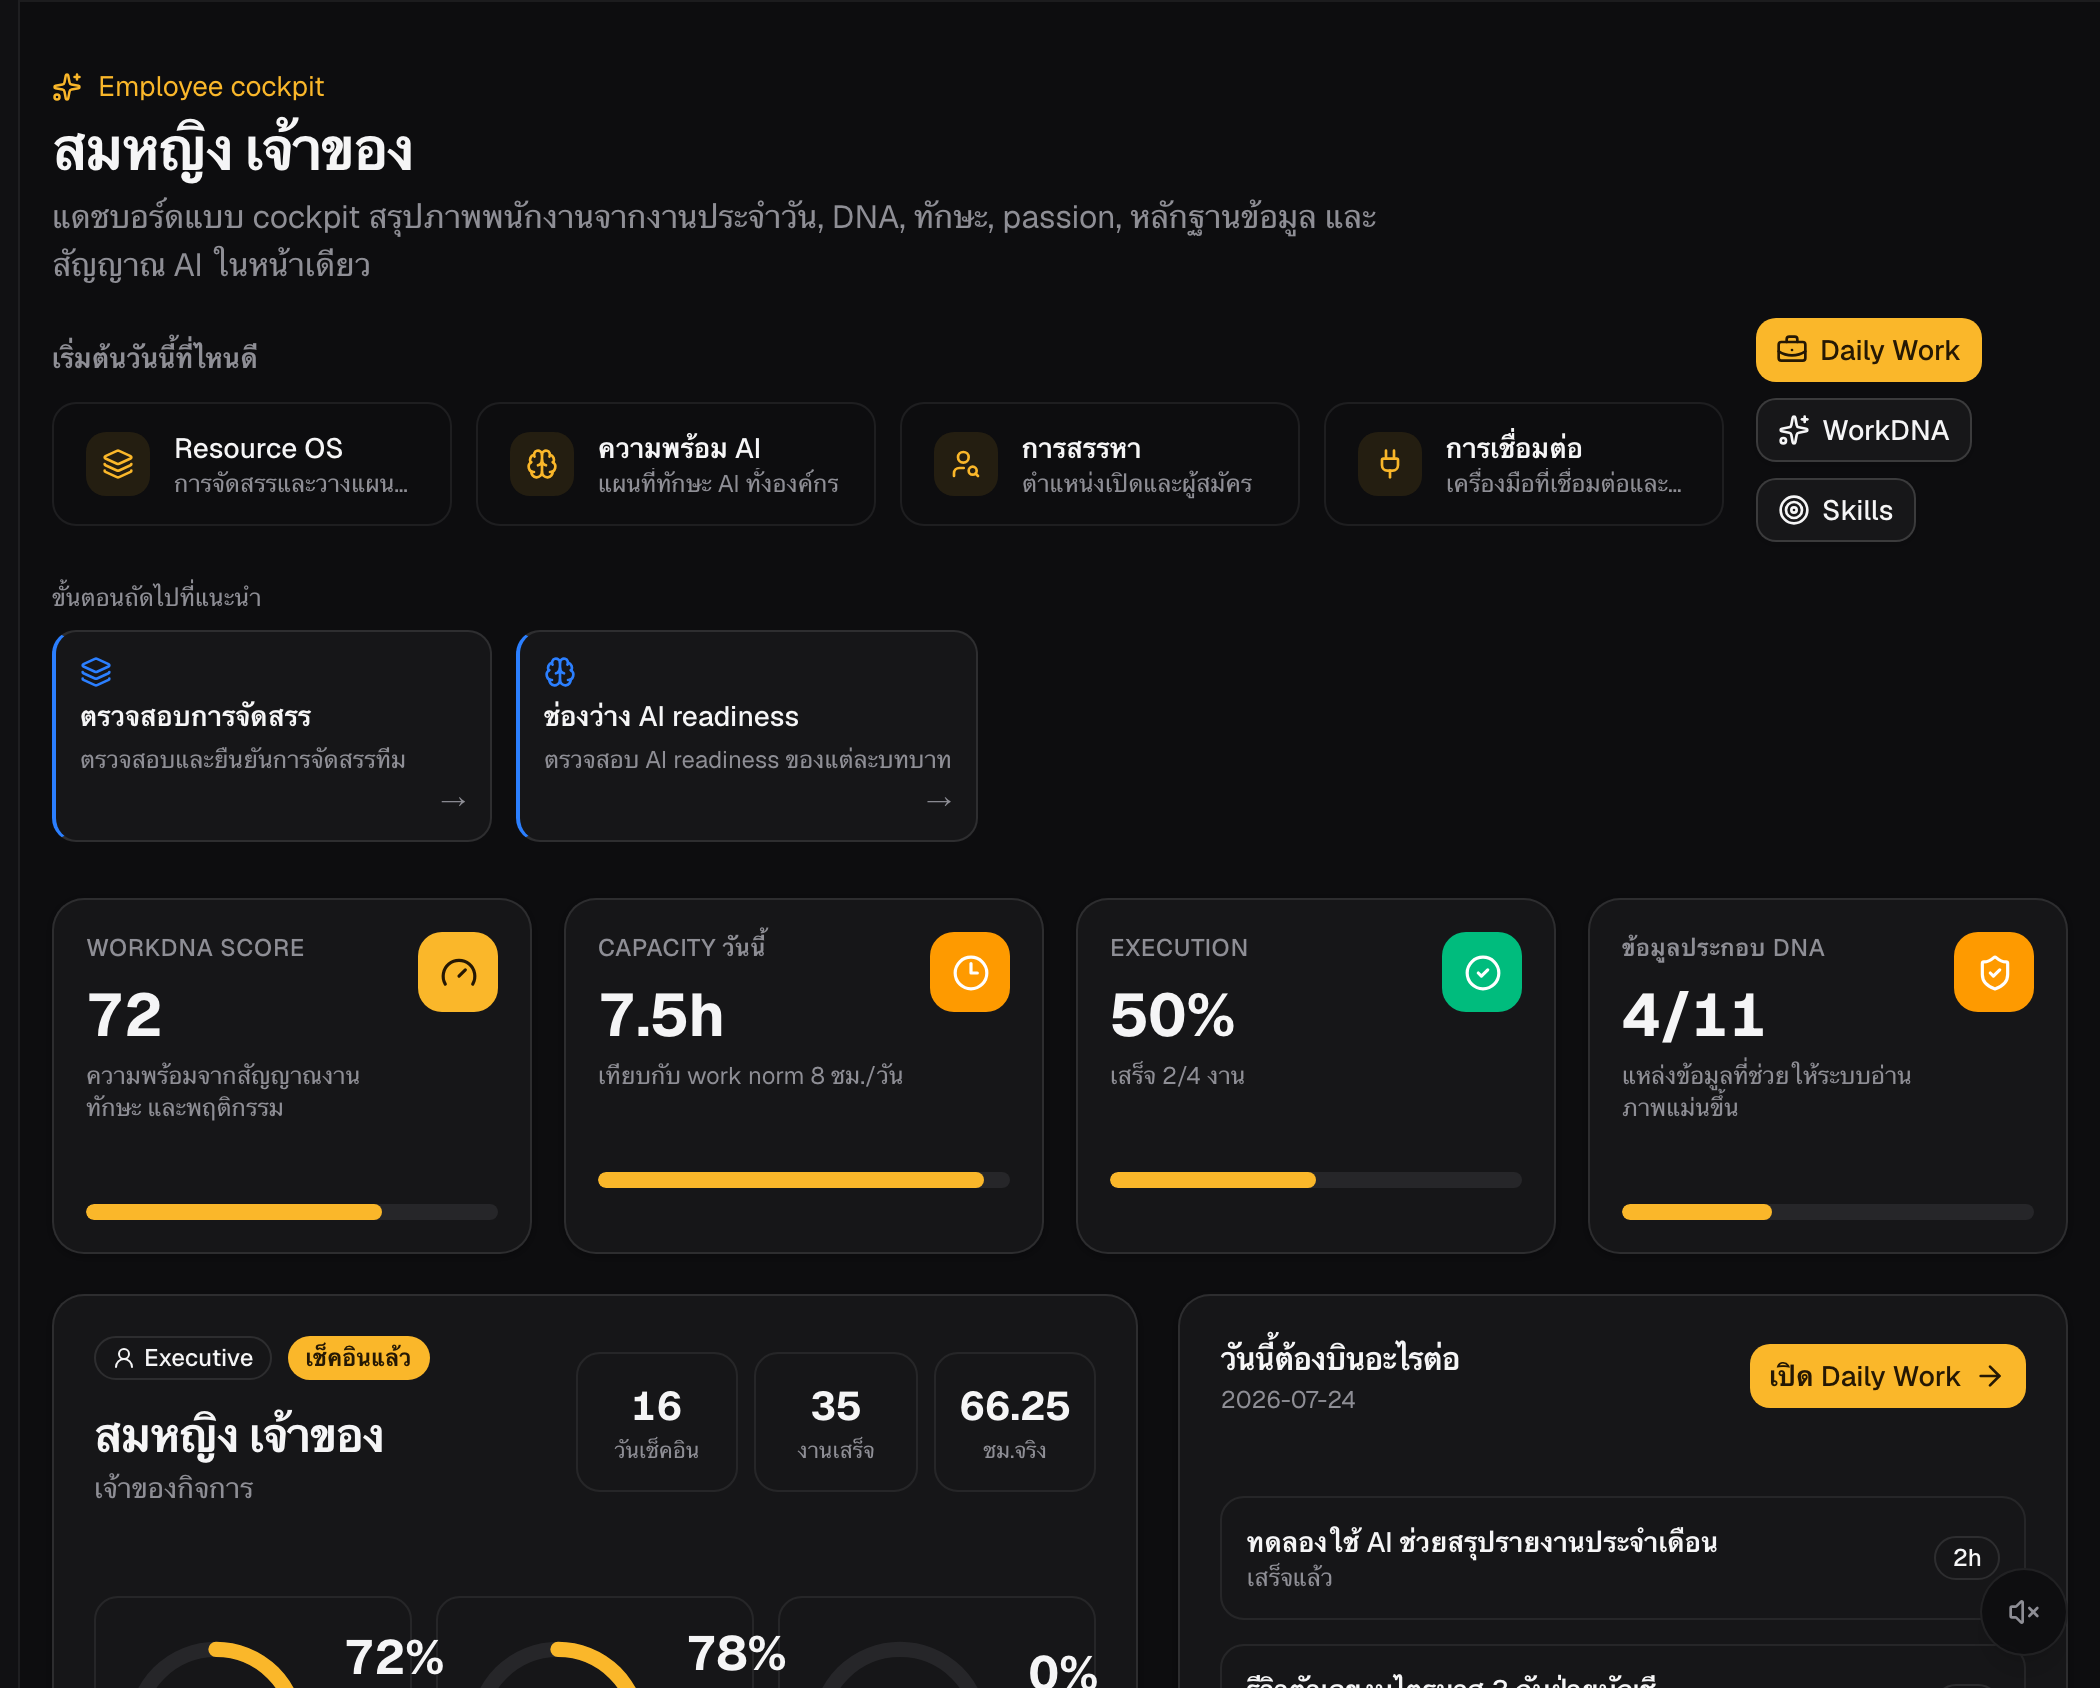Click the สมหญิง เจ้าของ page heading
Image resolution: width=2100 pixels, height=1688 pixels.
click(x=232, y=151)
